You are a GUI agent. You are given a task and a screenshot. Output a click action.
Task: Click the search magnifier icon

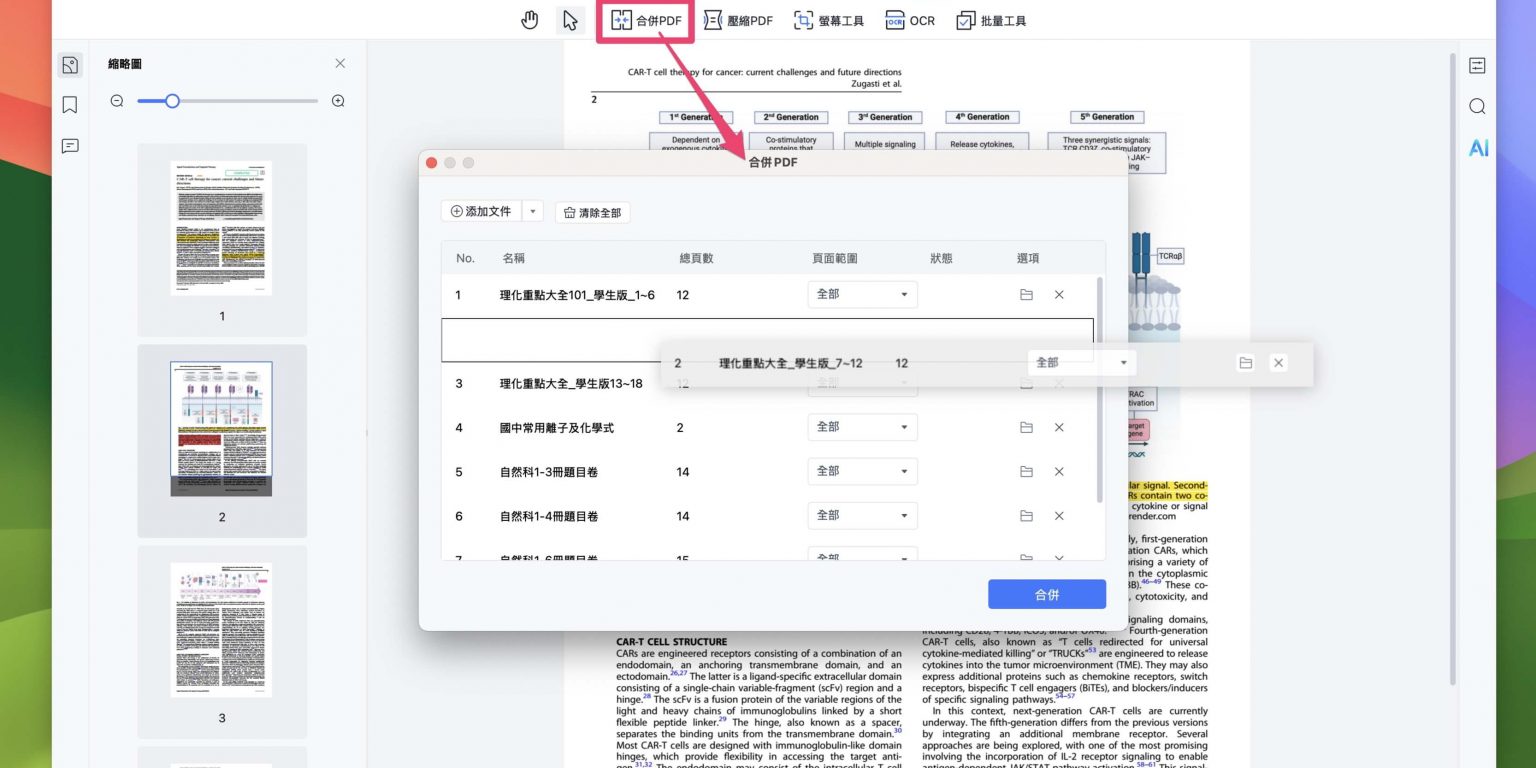(x=1477, y=107)
